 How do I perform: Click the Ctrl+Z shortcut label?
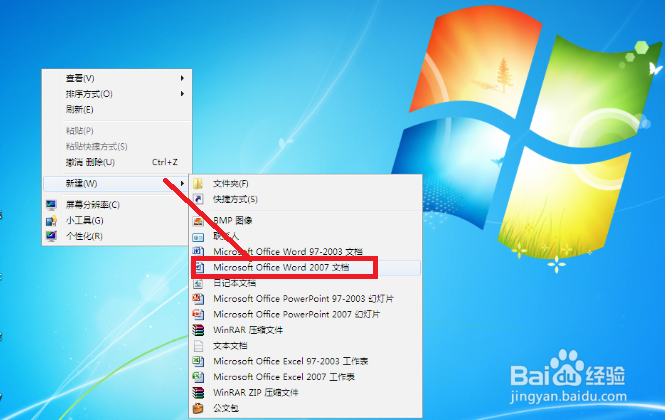[165, 162]
